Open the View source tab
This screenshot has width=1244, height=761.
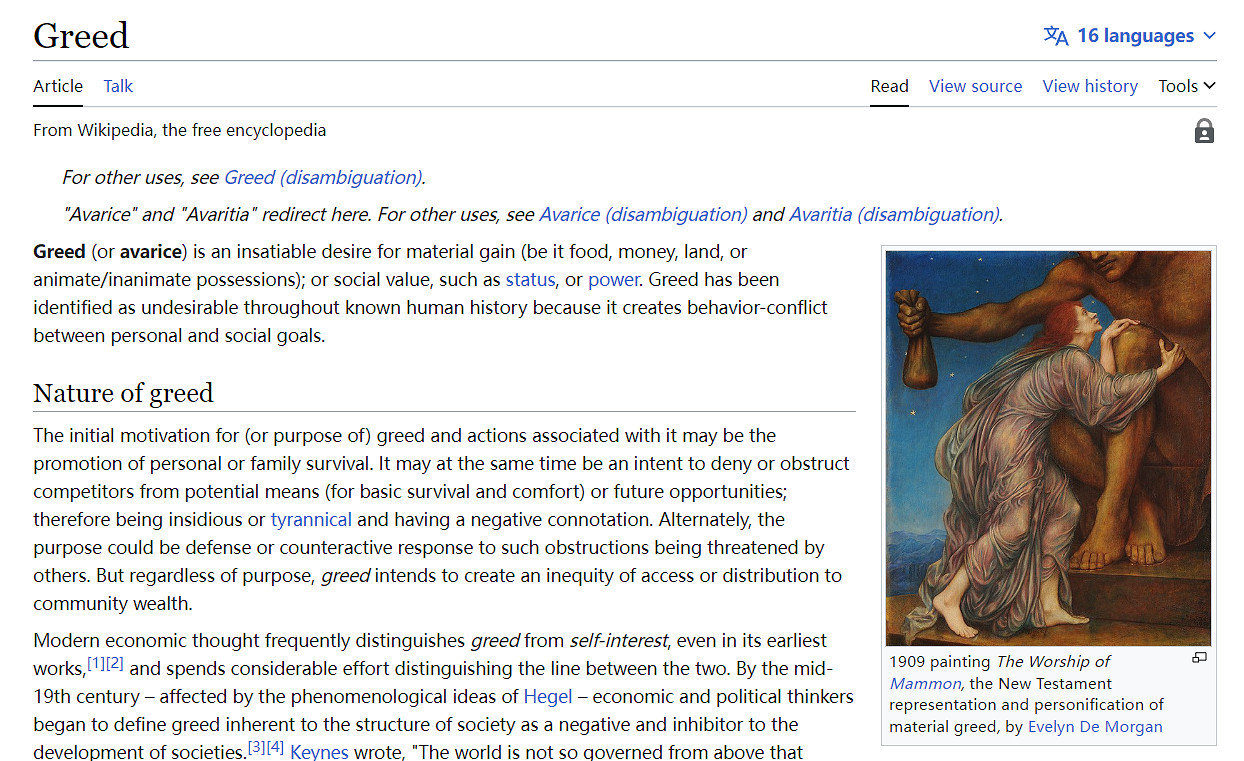point(975,86)
